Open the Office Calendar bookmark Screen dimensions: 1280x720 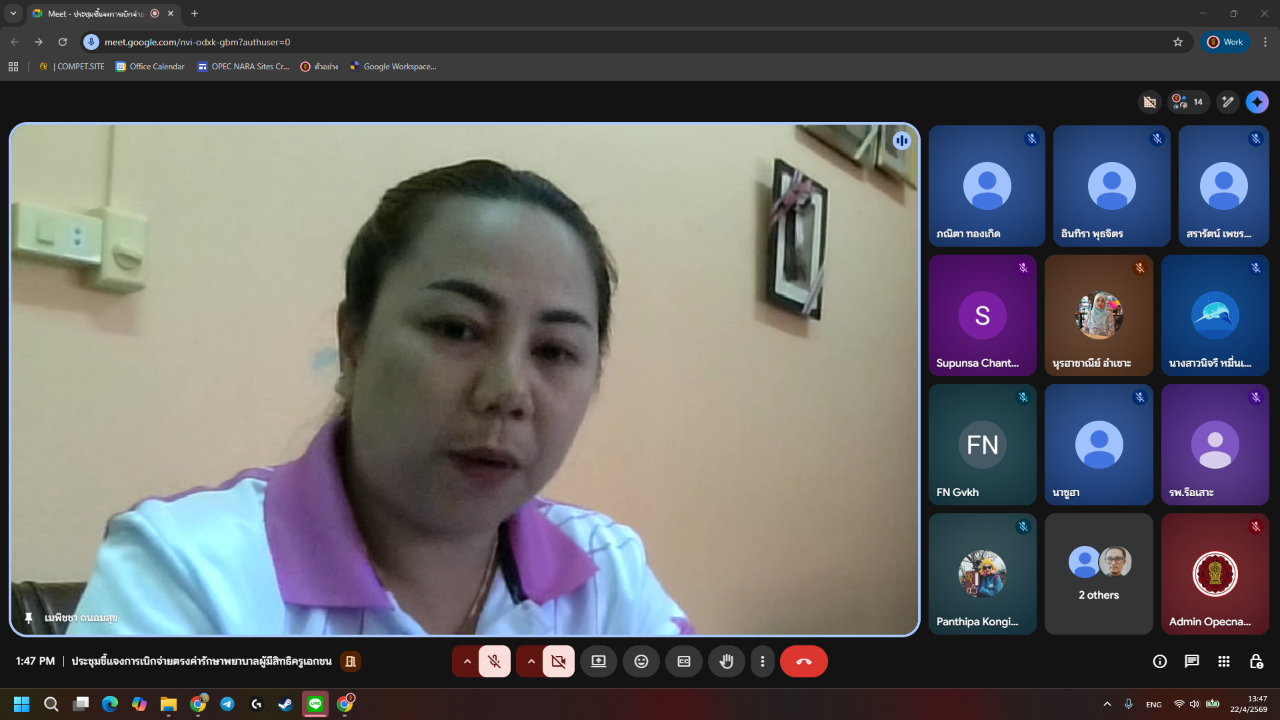150,67
